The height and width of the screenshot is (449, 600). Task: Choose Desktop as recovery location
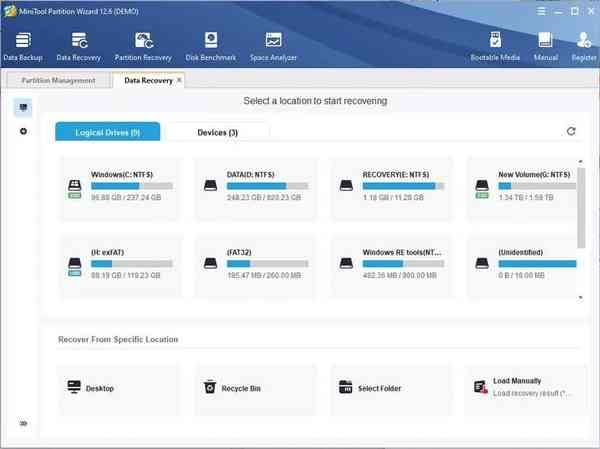tap(119, 389)
